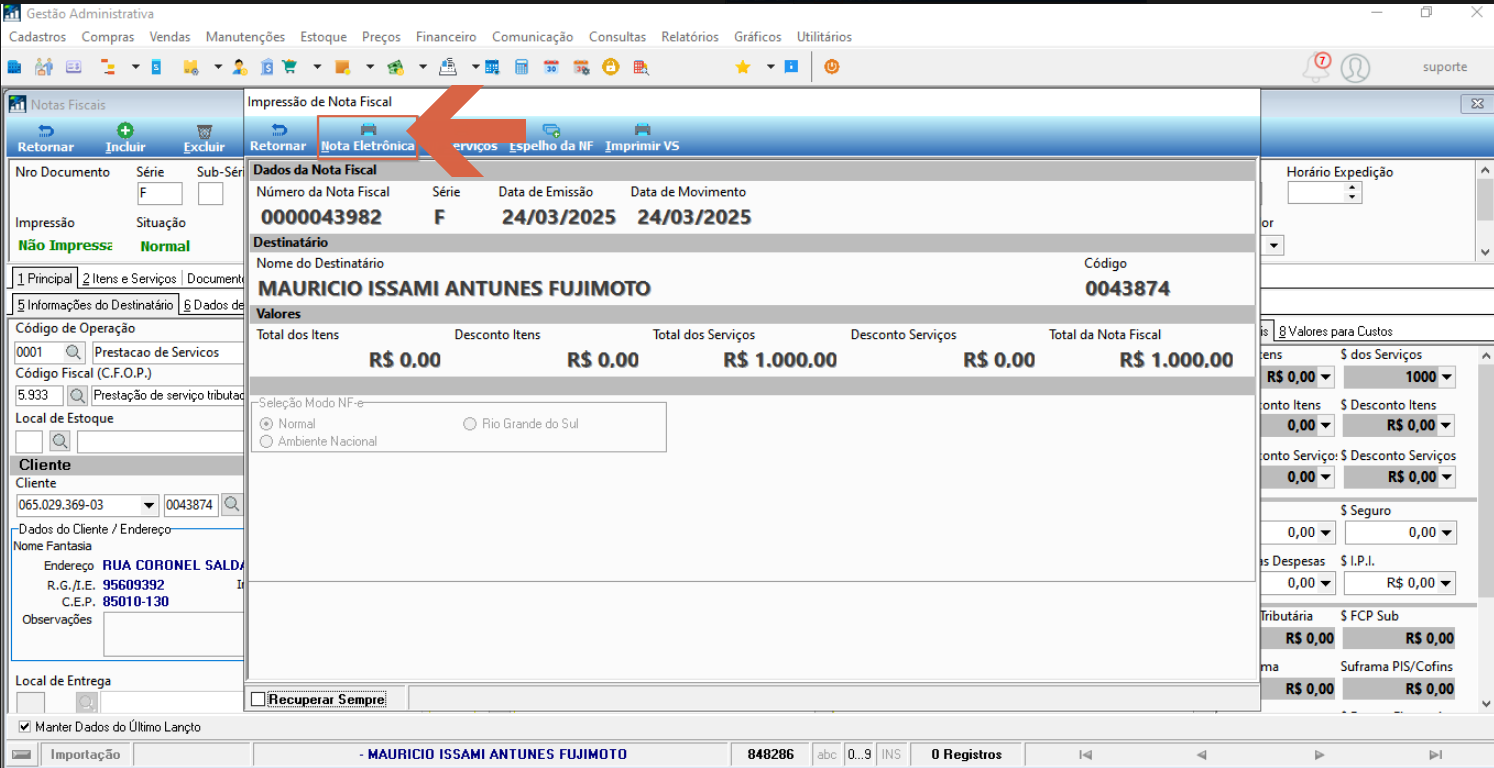Click the green Incluir plus icon

(125, 130)
